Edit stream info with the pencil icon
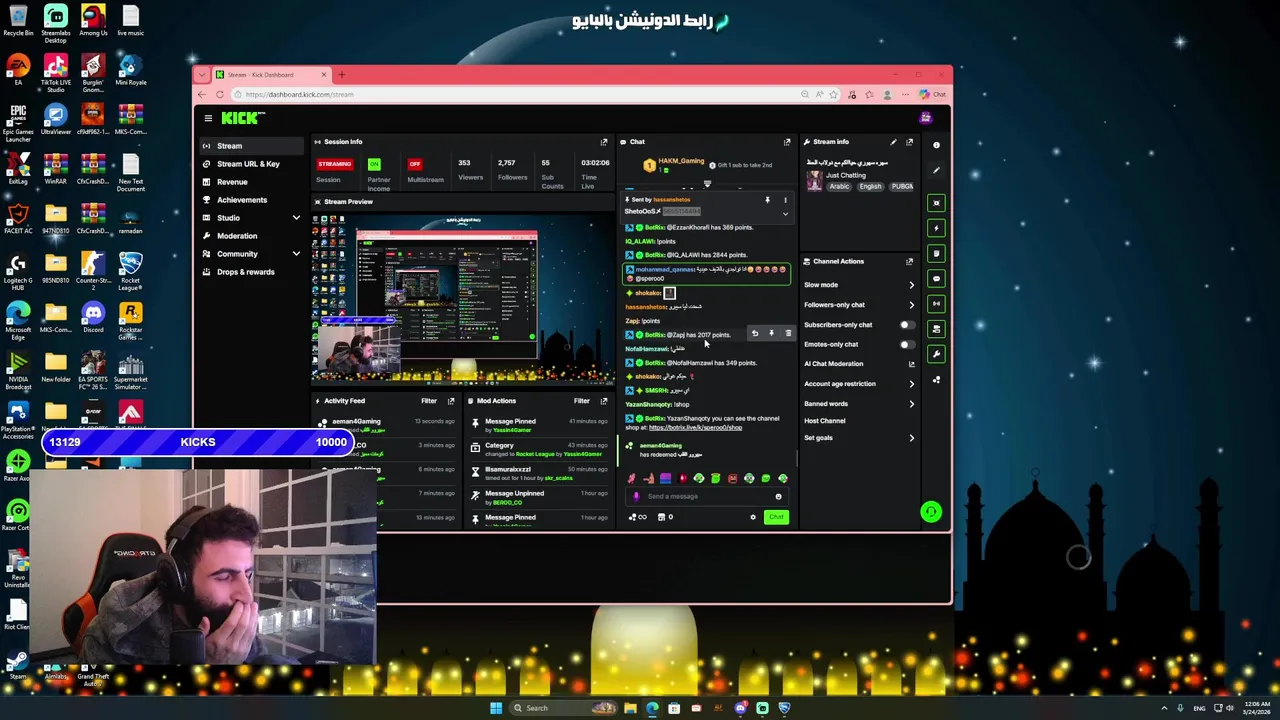Screen dimensions: 1280x720 click(893, 142)
